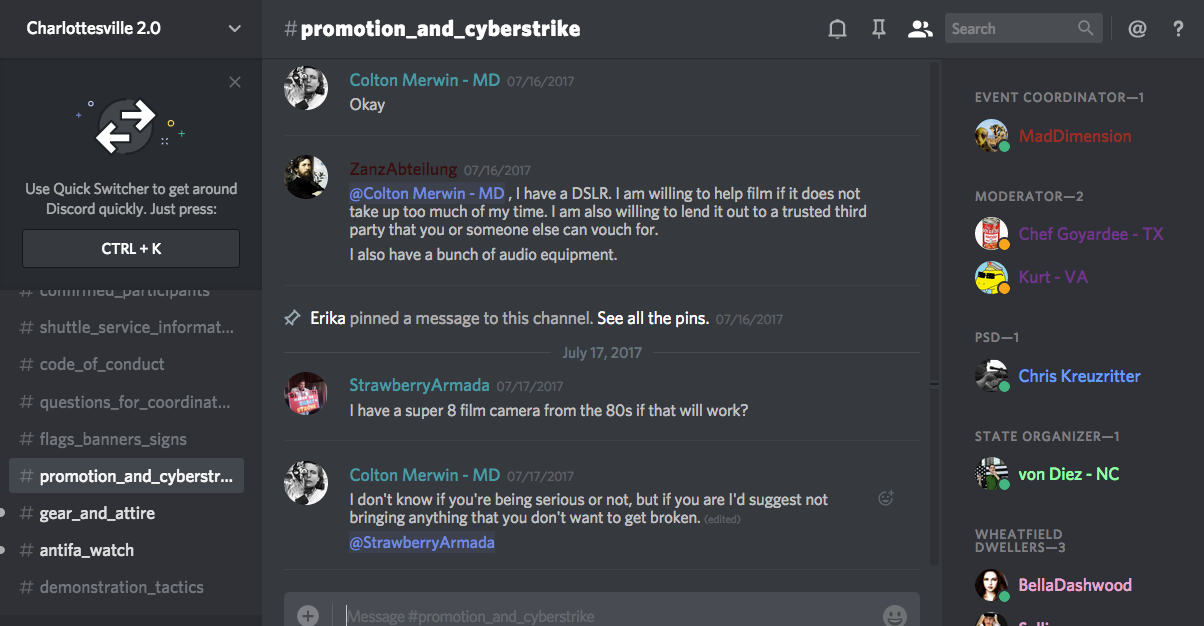1204x626 pixels.
Task: Open the help question mark icon
Action: tap(1179, 29)
